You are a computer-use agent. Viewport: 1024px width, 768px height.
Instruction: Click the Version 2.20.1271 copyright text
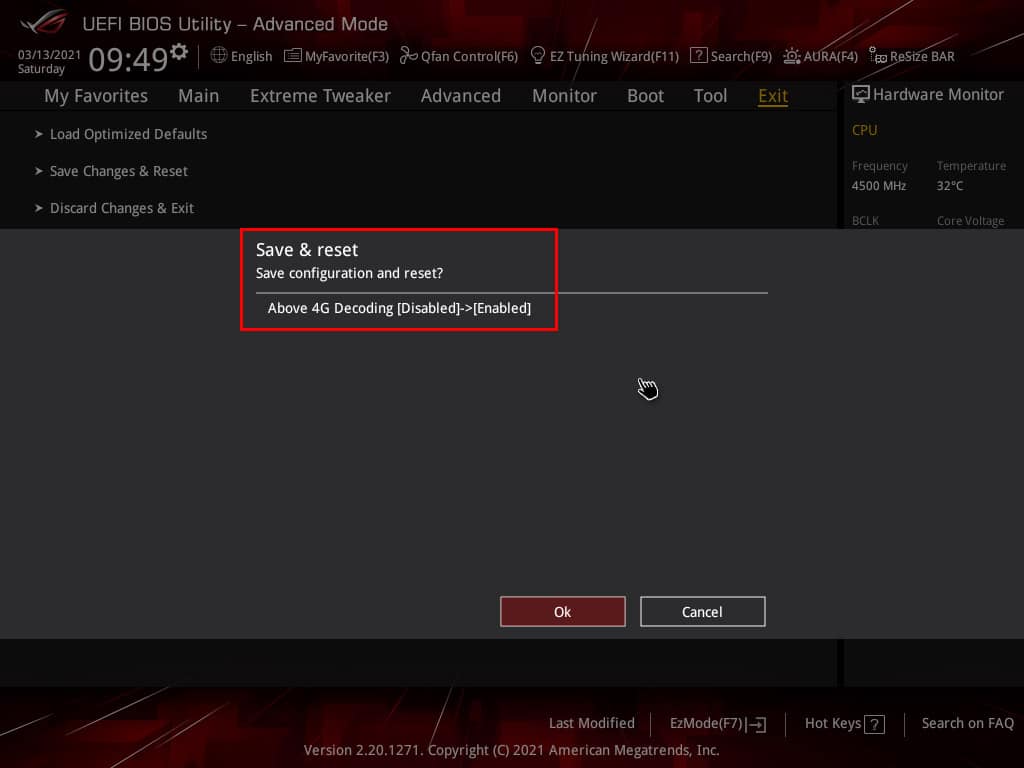click(511, 750)
